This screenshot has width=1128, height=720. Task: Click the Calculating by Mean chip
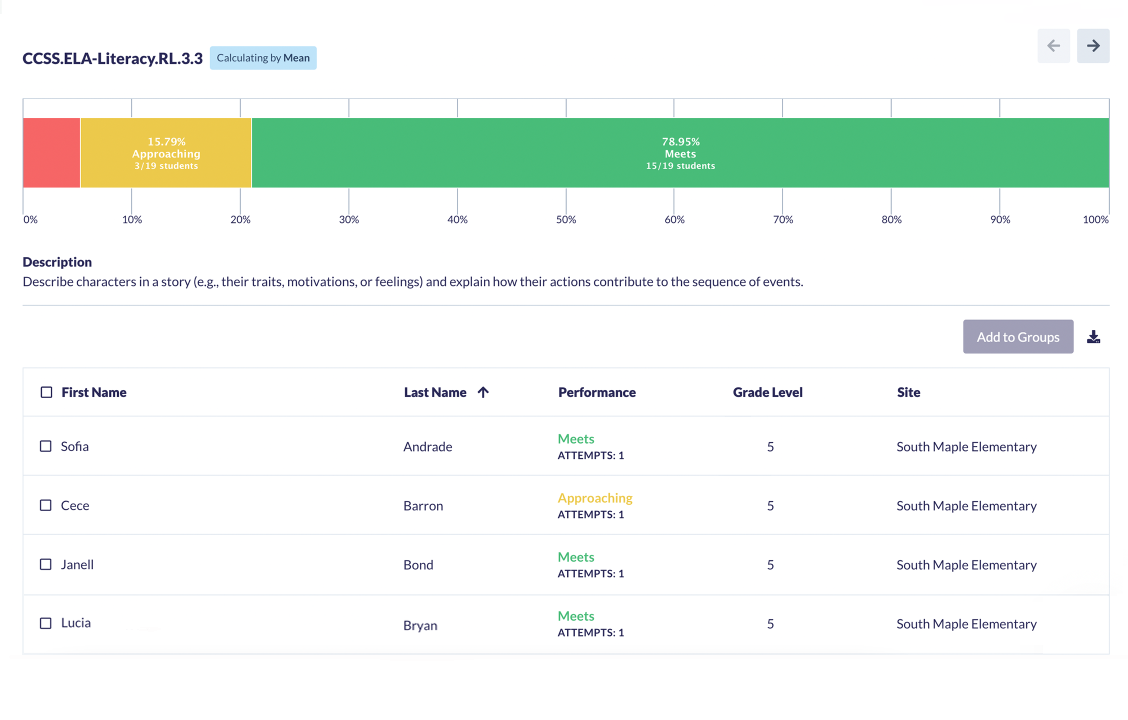coord(263,58)
